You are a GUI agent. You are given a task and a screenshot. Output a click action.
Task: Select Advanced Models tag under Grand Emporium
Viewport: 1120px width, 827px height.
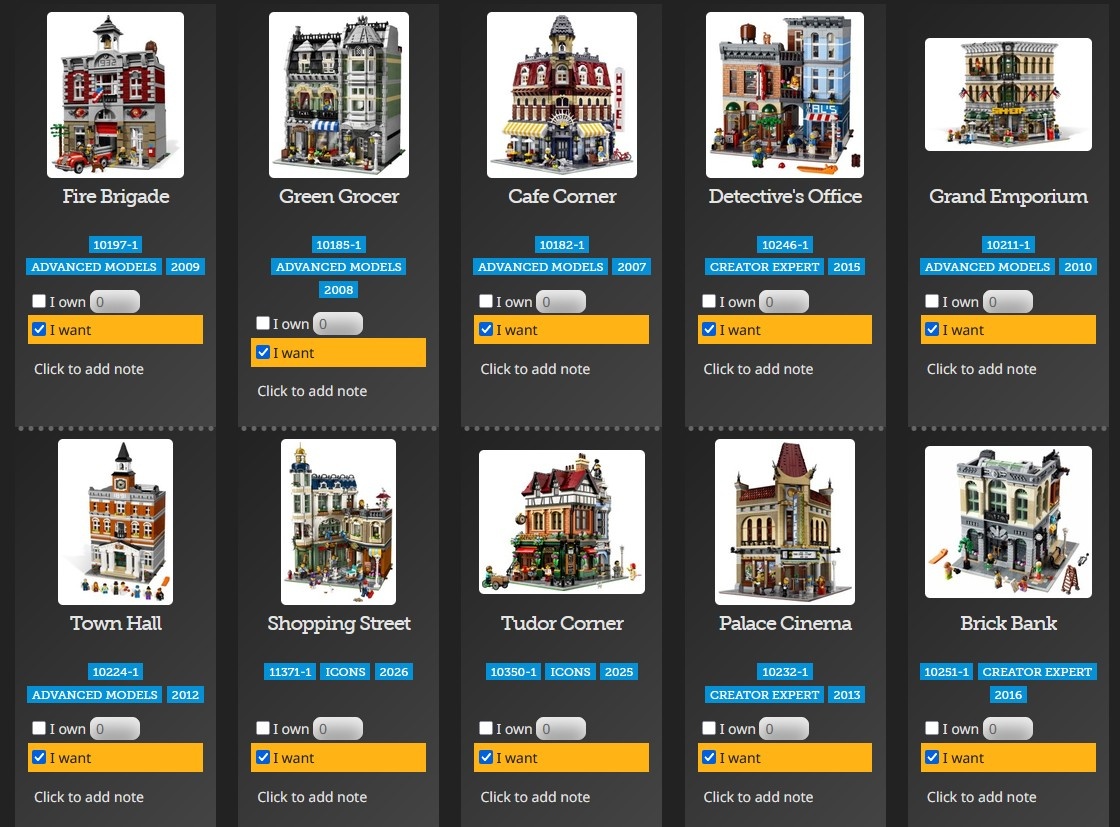[x=987, y=267]
